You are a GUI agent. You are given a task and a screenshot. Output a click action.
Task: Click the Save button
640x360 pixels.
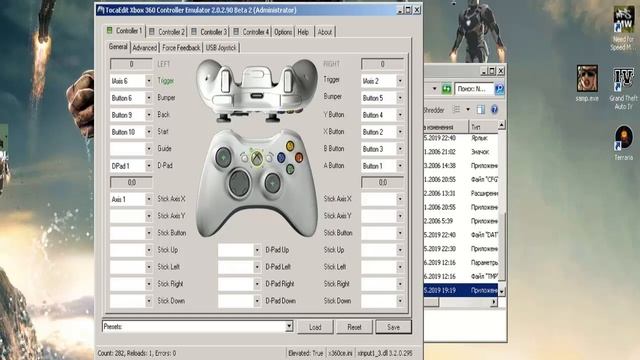pos(393,327)
